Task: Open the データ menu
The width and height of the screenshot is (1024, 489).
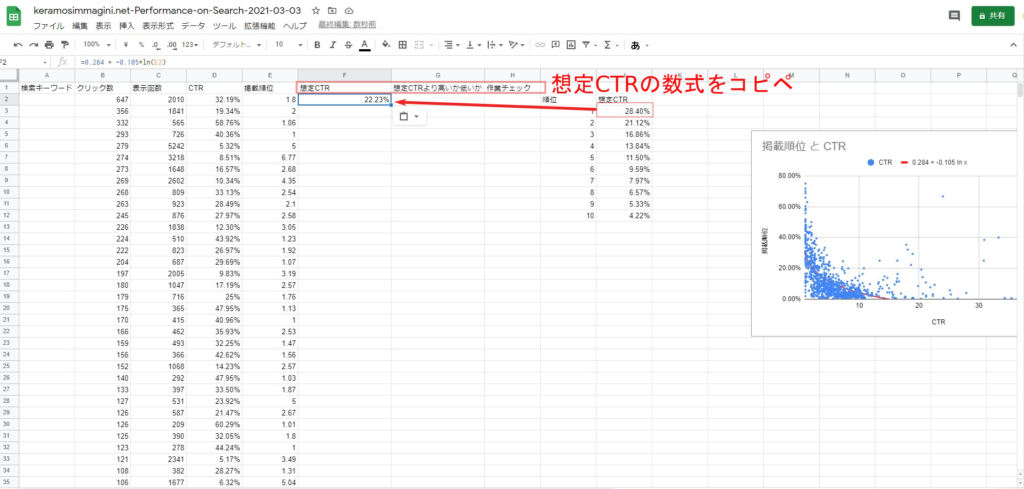Action: (193, 26)
